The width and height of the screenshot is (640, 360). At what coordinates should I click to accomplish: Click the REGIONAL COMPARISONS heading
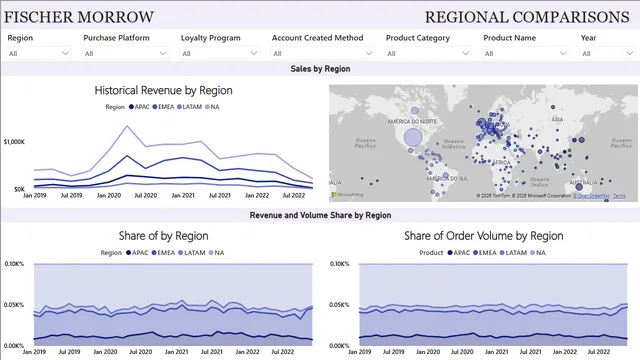coord(527,17)
